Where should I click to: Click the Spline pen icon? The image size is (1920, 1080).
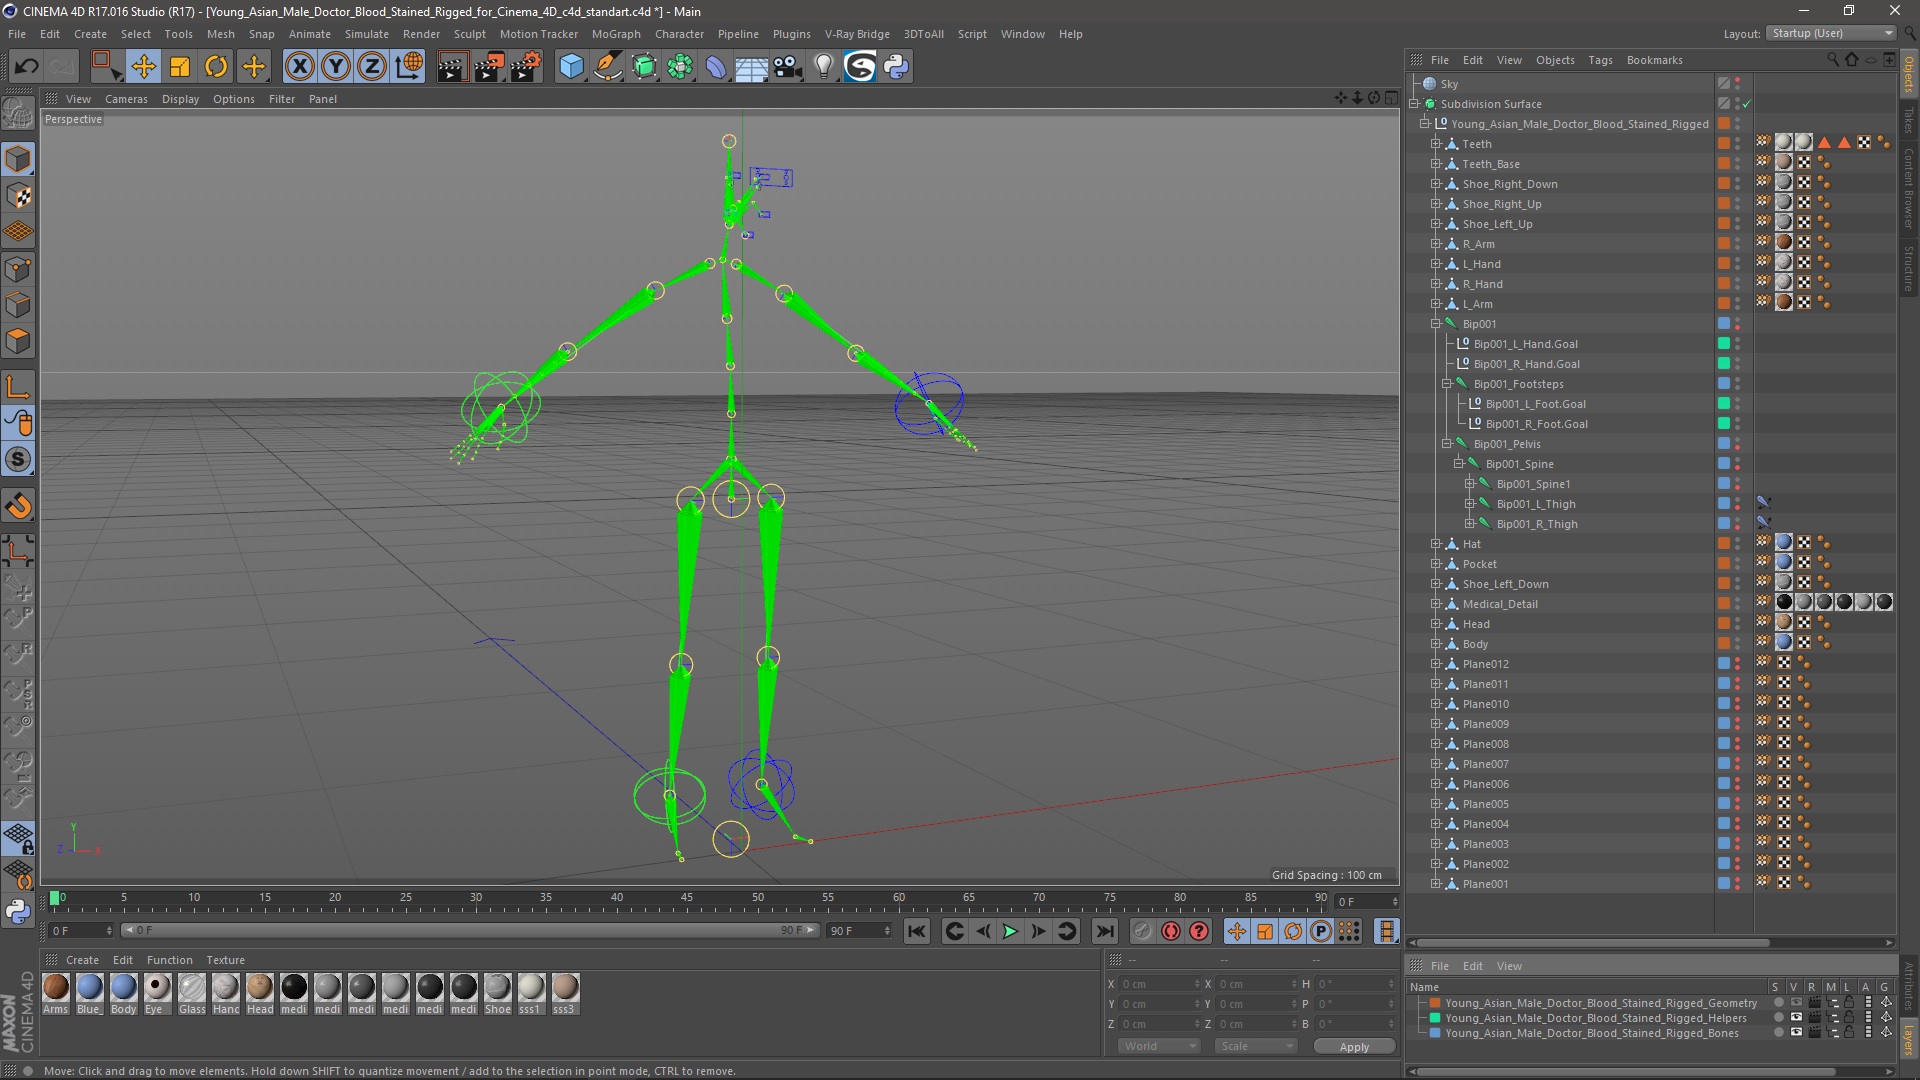pyautogui.click(x=607, y=67)
